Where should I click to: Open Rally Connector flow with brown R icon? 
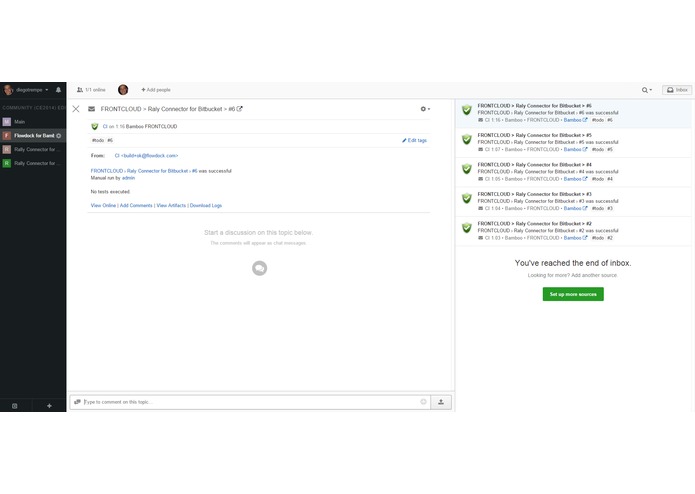pyautogui.click(x=33, y=149)
